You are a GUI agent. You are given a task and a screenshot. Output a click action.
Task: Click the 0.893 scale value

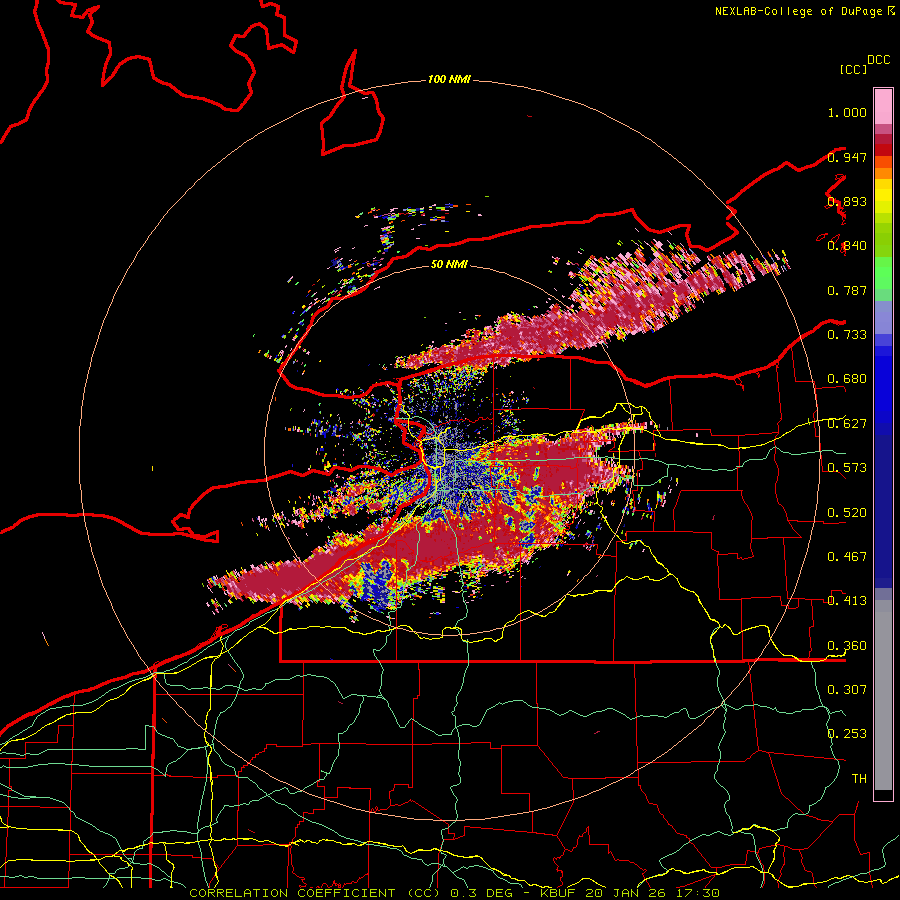[x=847, y=201]
